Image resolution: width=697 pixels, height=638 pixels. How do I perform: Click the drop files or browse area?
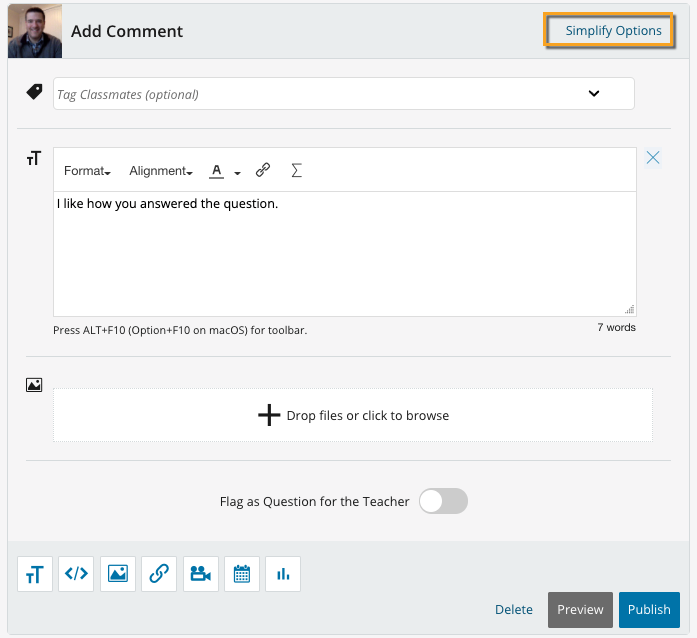pos(353,415)
